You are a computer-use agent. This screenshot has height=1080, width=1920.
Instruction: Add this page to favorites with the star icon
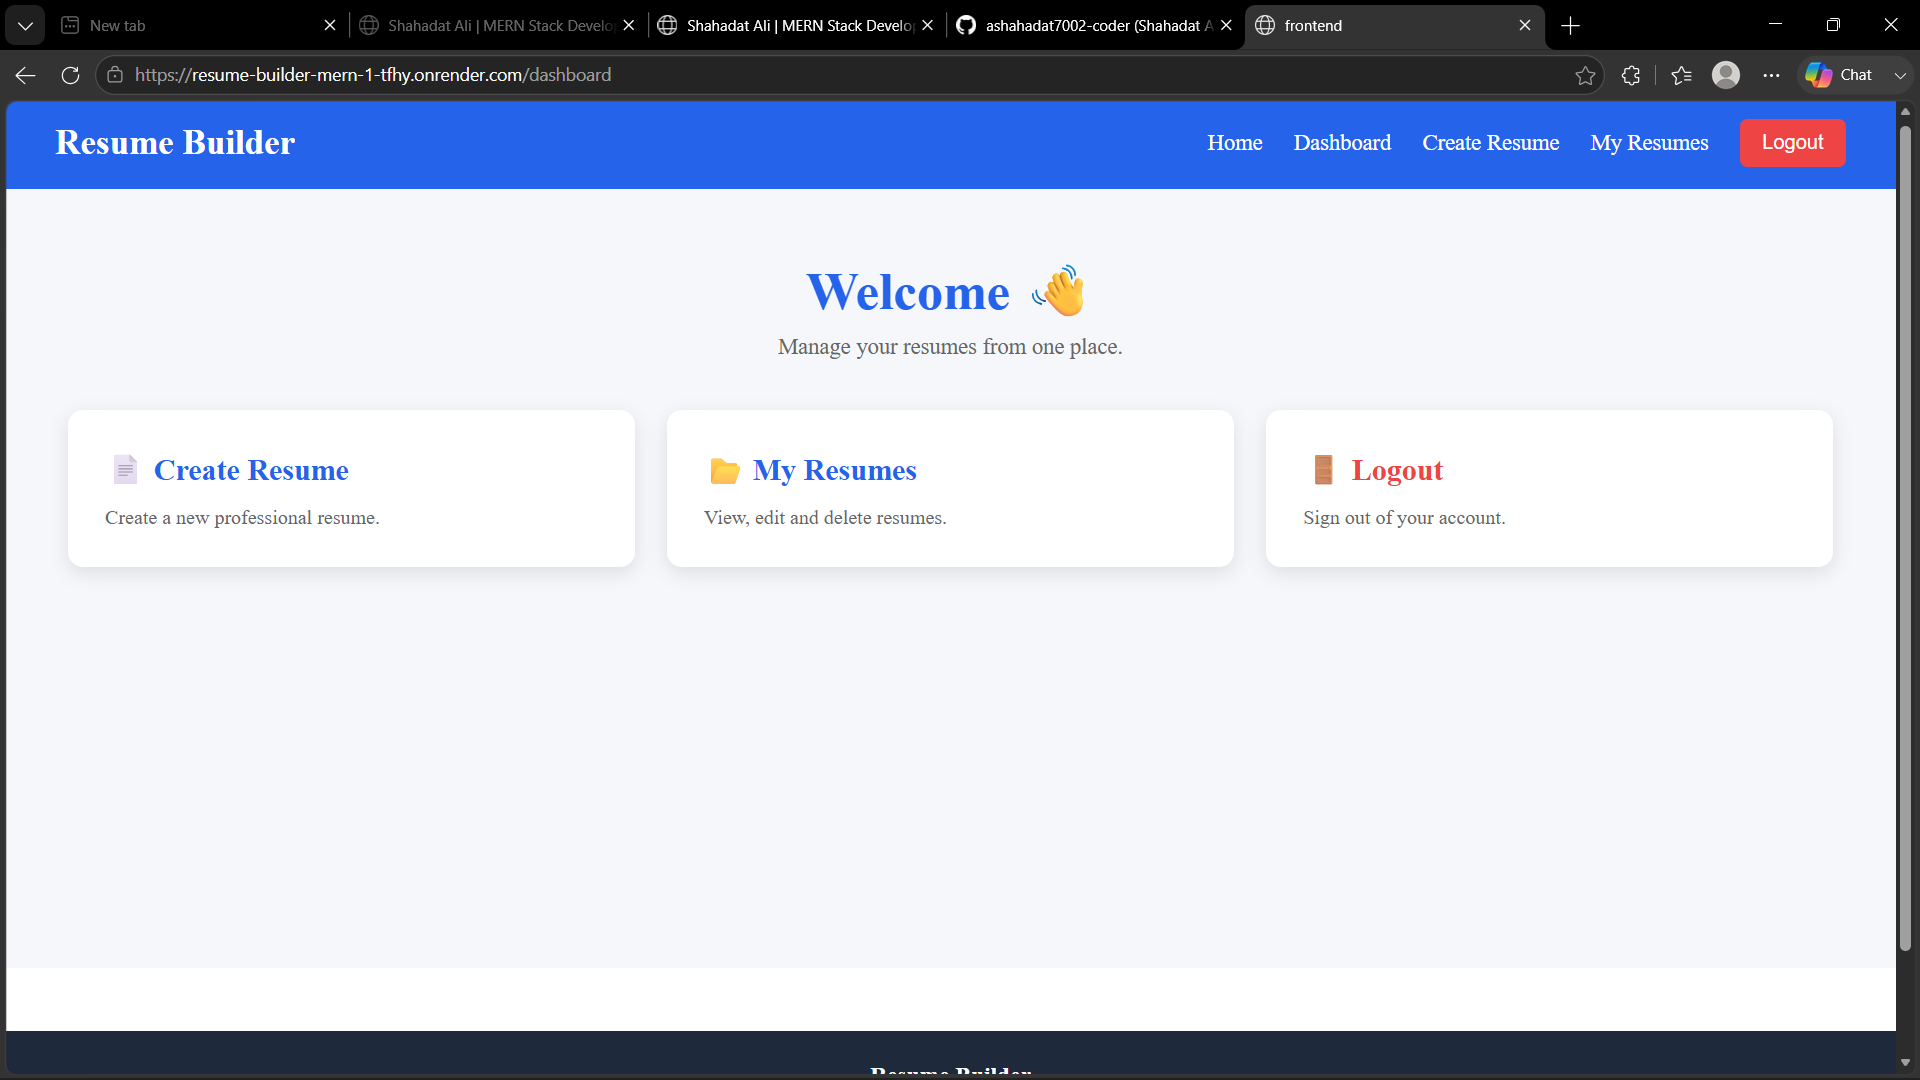click(x=1585, y=75)
